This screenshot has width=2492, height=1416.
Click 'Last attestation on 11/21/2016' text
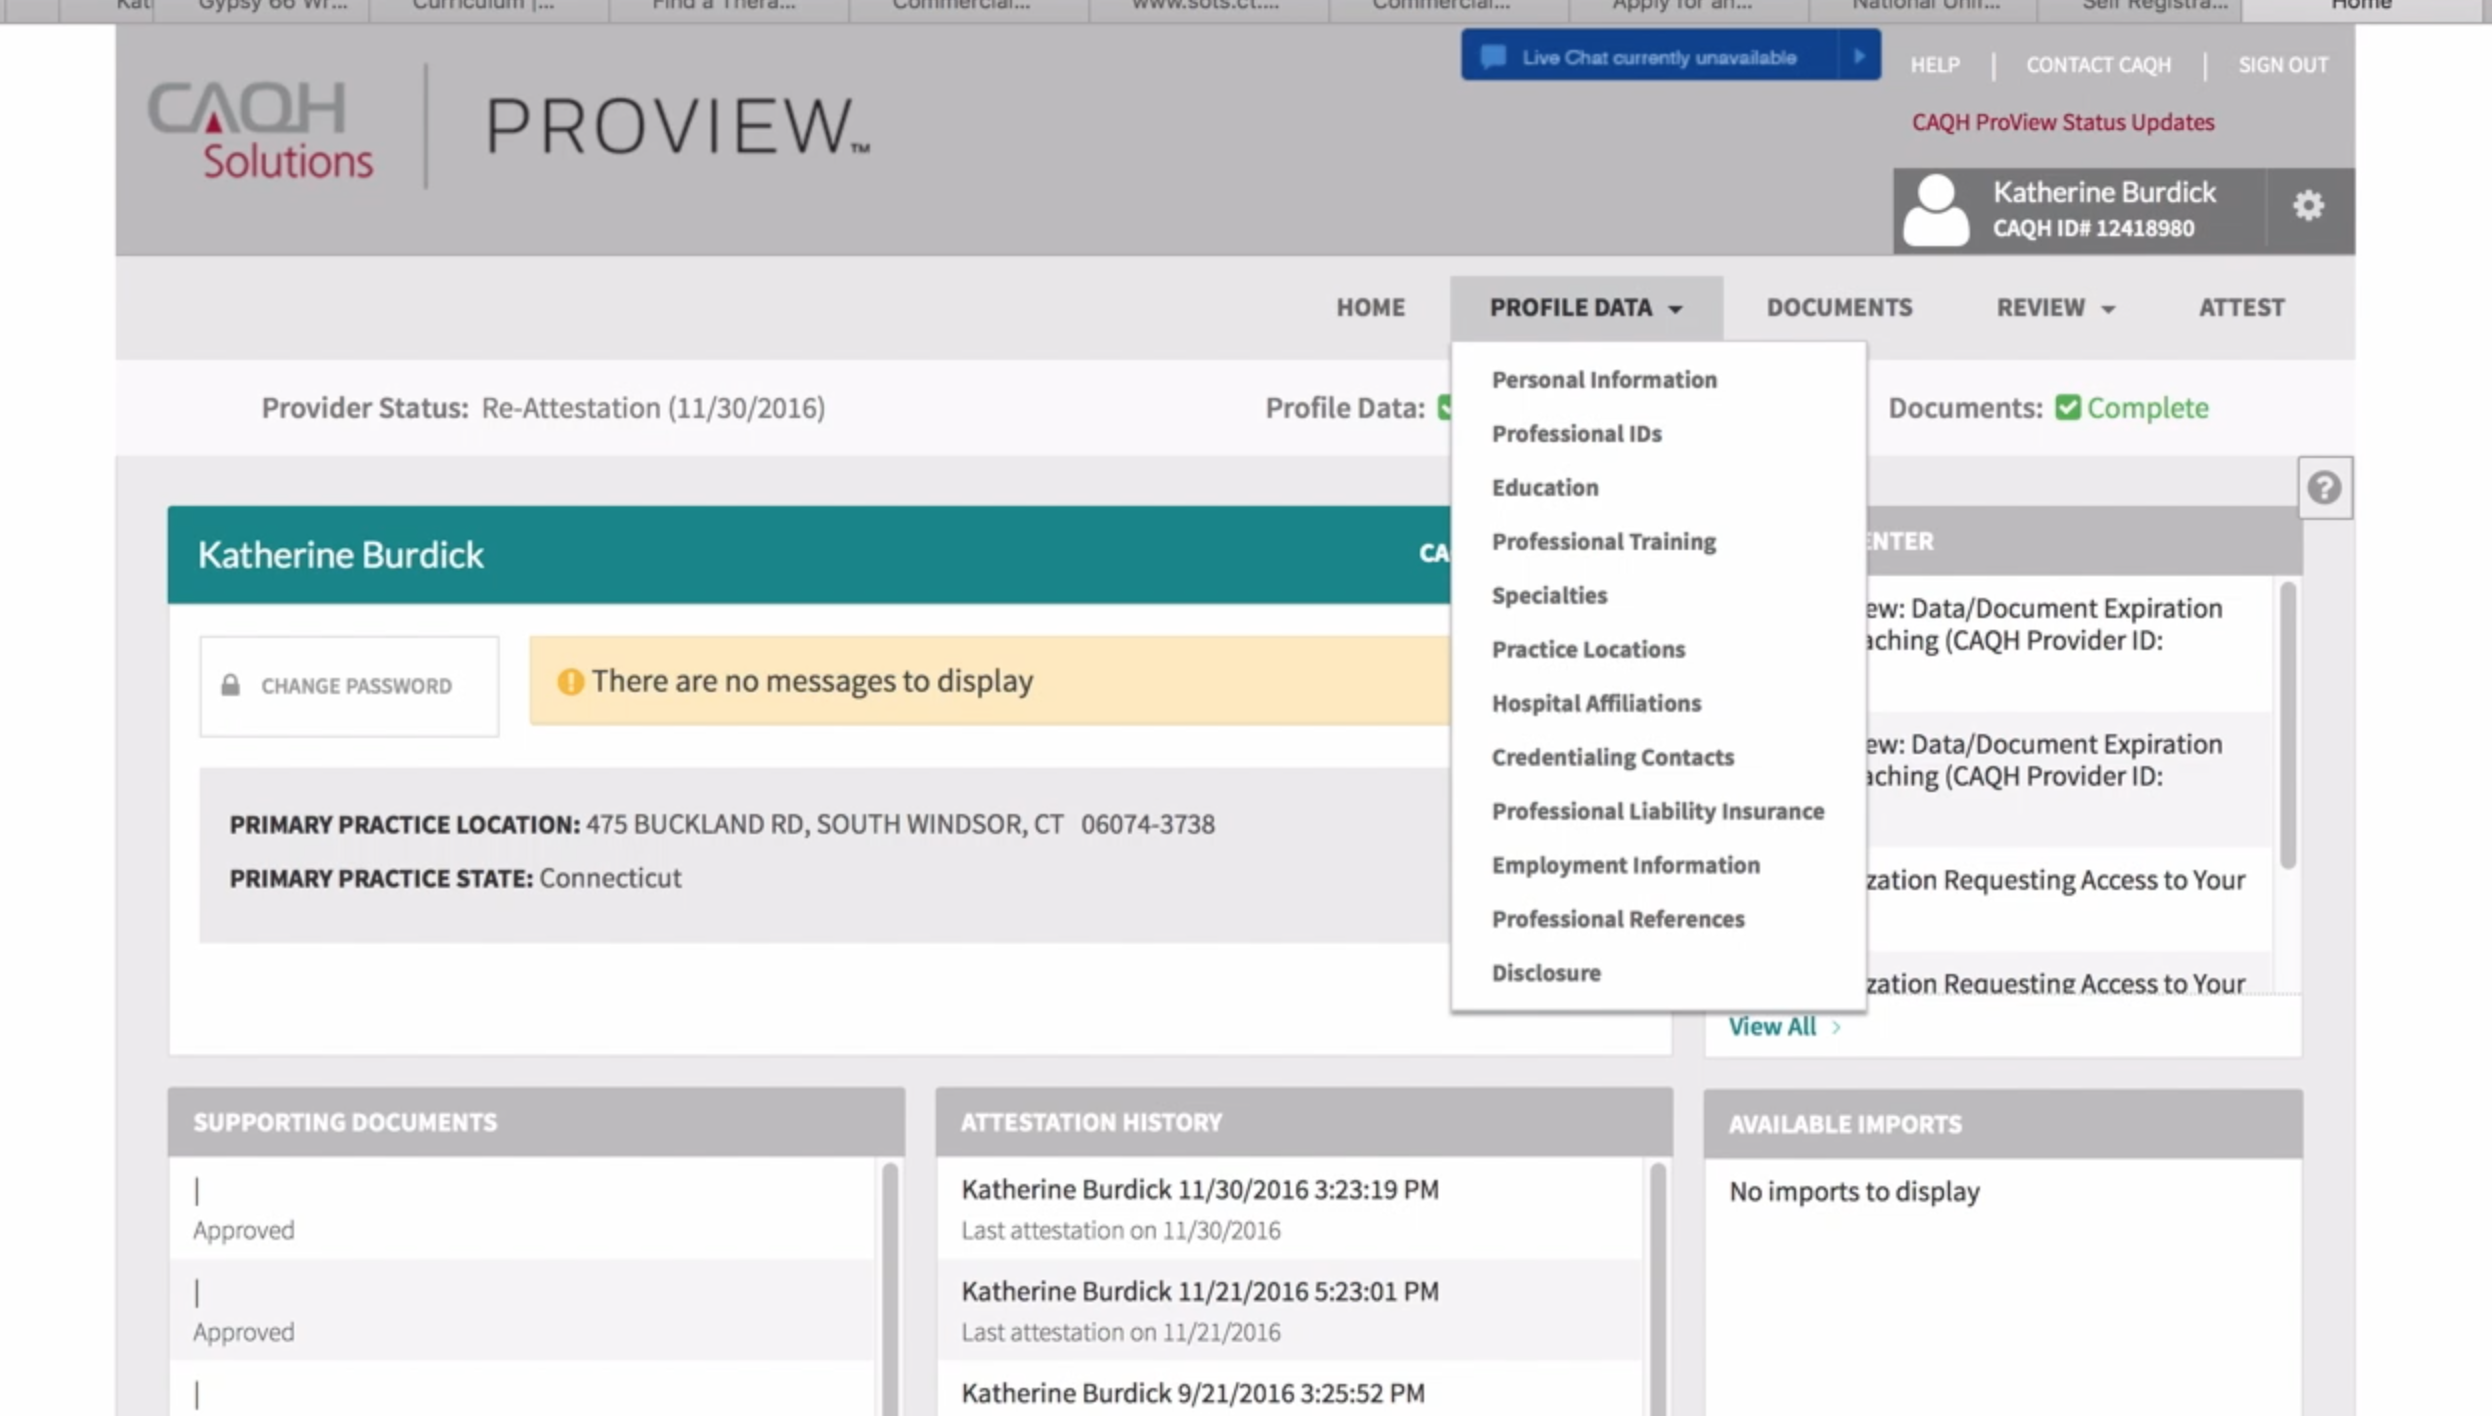(x=1120, y=1333)
